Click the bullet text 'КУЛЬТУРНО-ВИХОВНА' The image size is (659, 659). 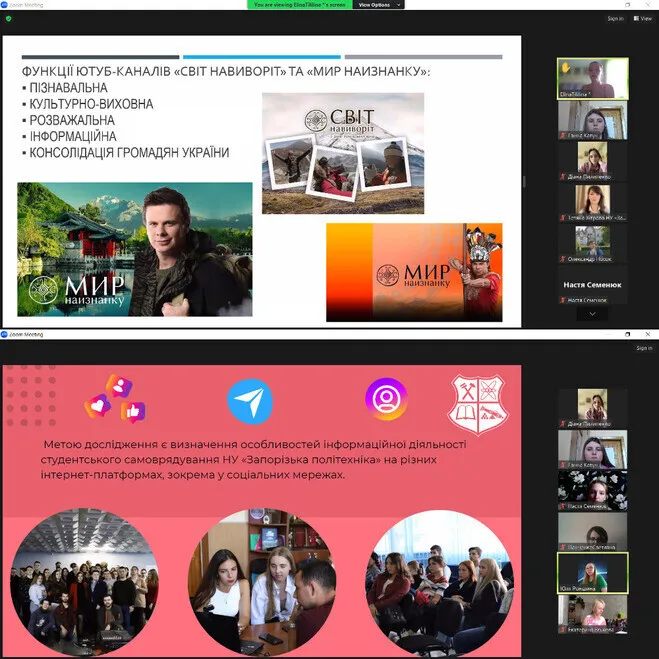point(91,104)
